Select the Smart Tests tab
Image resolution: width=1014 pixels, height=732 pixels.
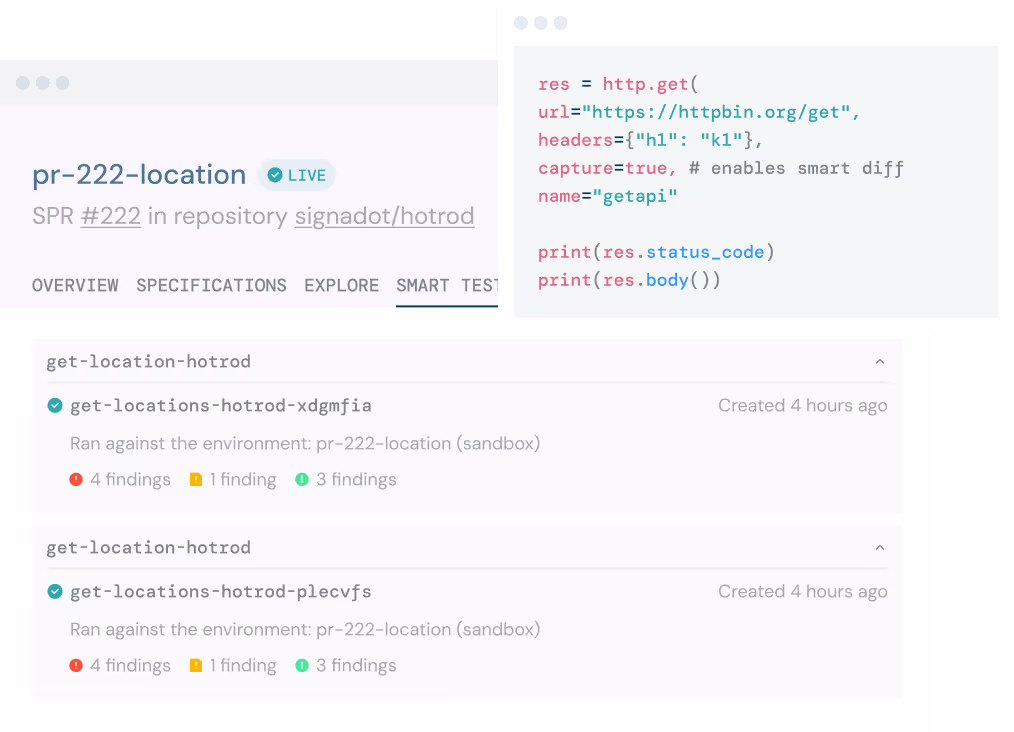click(446, 286)
